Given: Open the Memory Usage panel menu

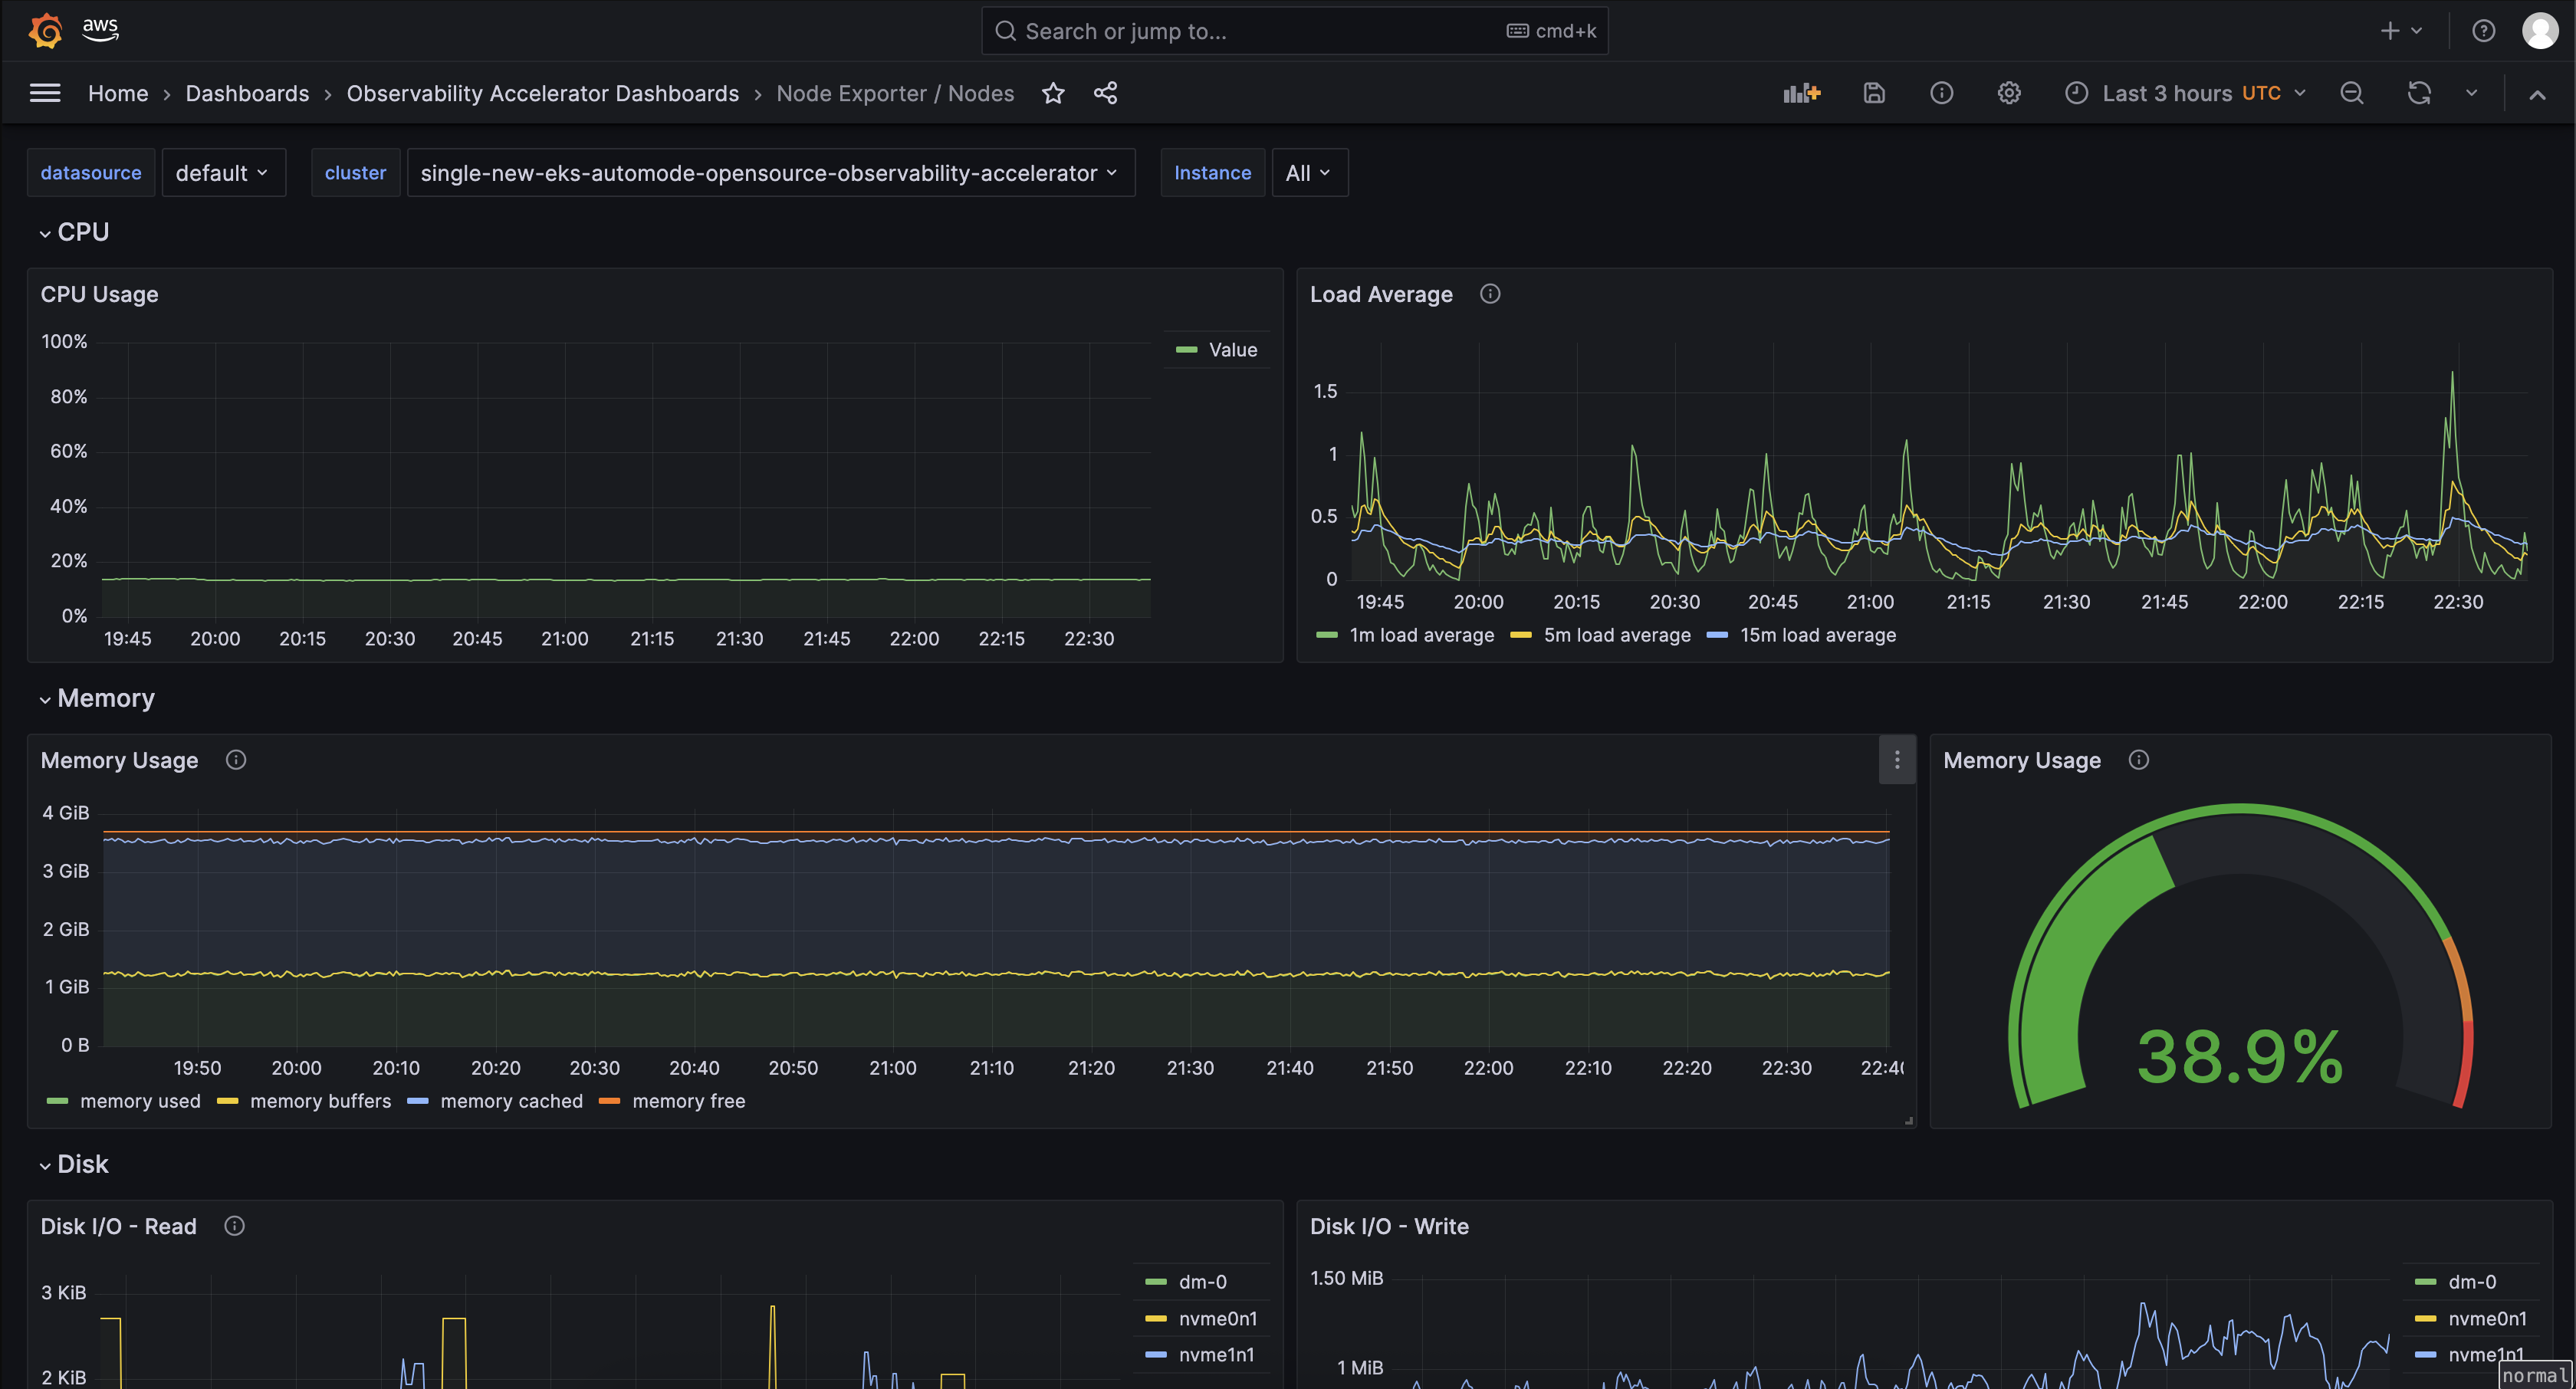Looking at the screenshot, I should coord(1897,760).
